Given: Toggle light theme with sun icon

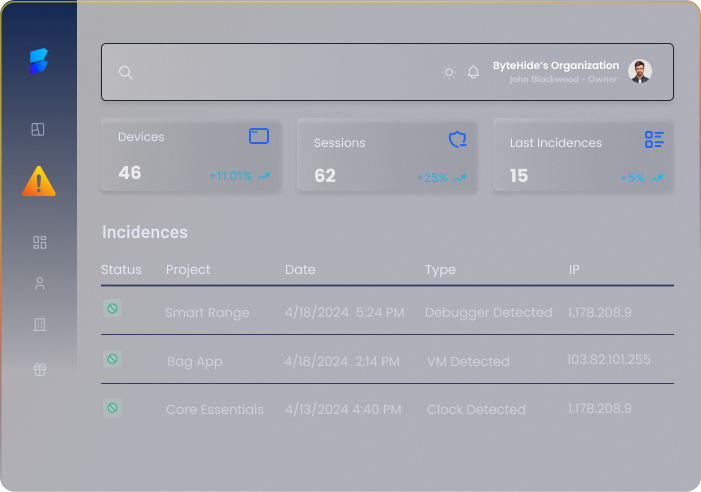Looking at the screenshot, I should coord(449,72).
